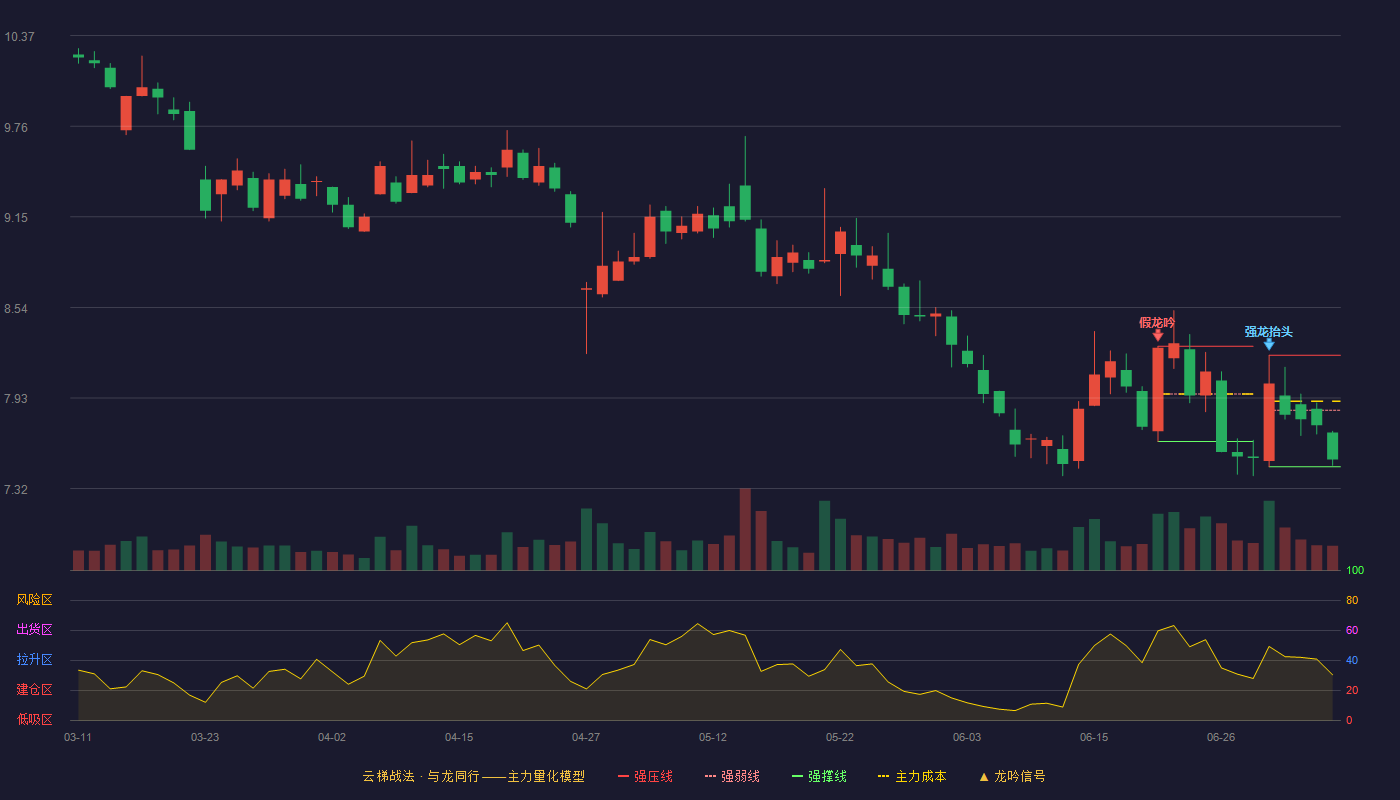Click the 05-22 date label
Viewport: 1400px width, 800px height.
[840, 737]
